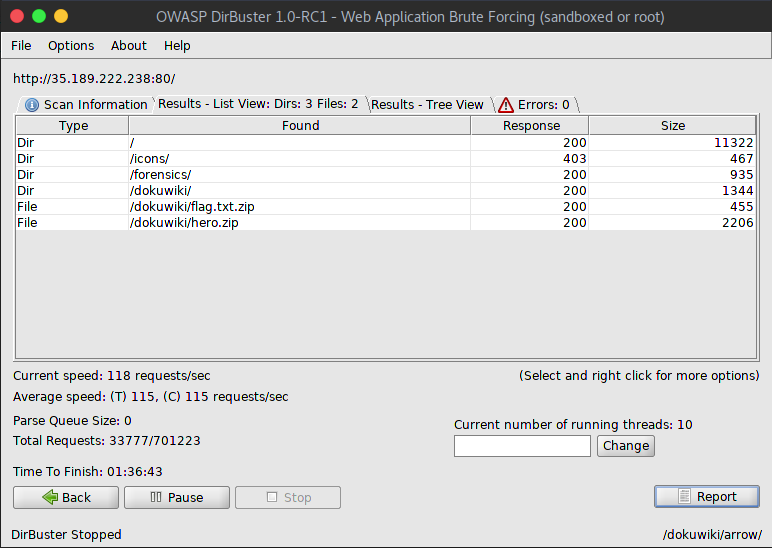Sort results by the Found column header
Screen dimensions: 772x548
300,126
